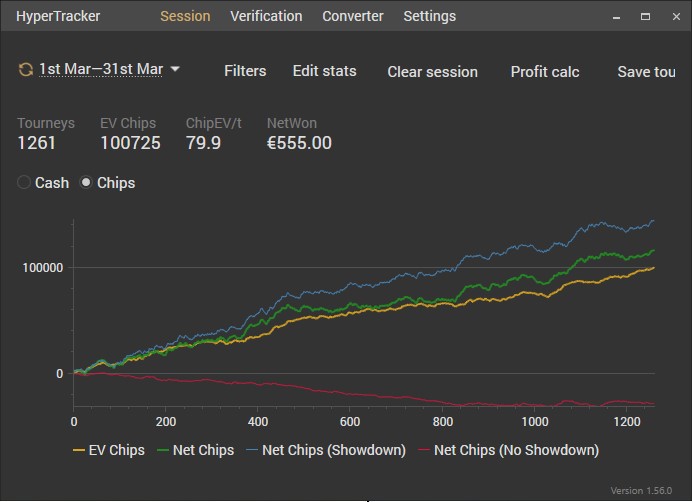692x502 pixels.
Task: Click the Filters button
Action: click(x=245, y=71)
